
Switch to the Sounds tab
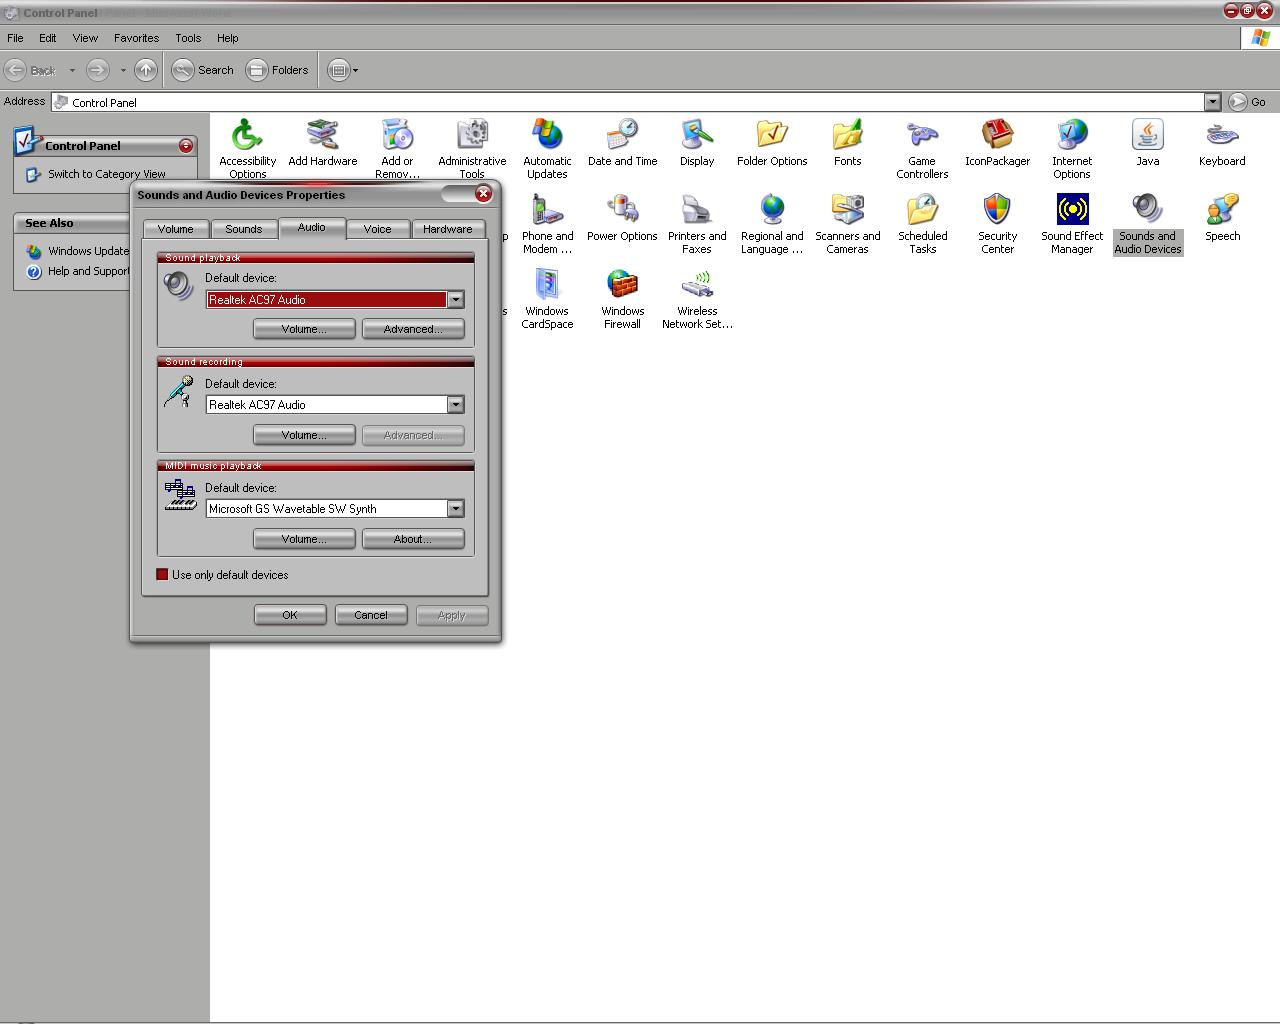coord(243,229)
